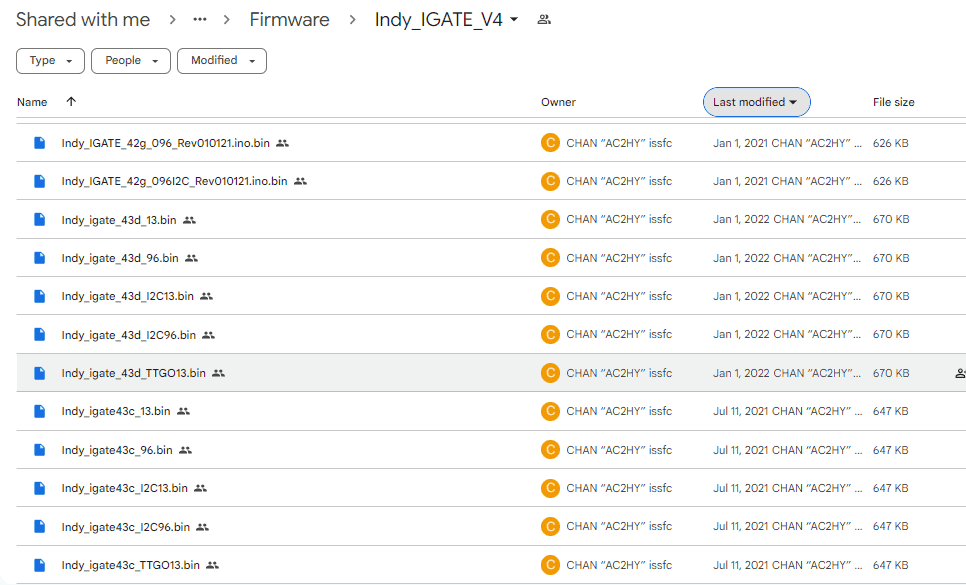Click file icon of Indy_igate43c_TTGO13.bin

tap(40, 565)
